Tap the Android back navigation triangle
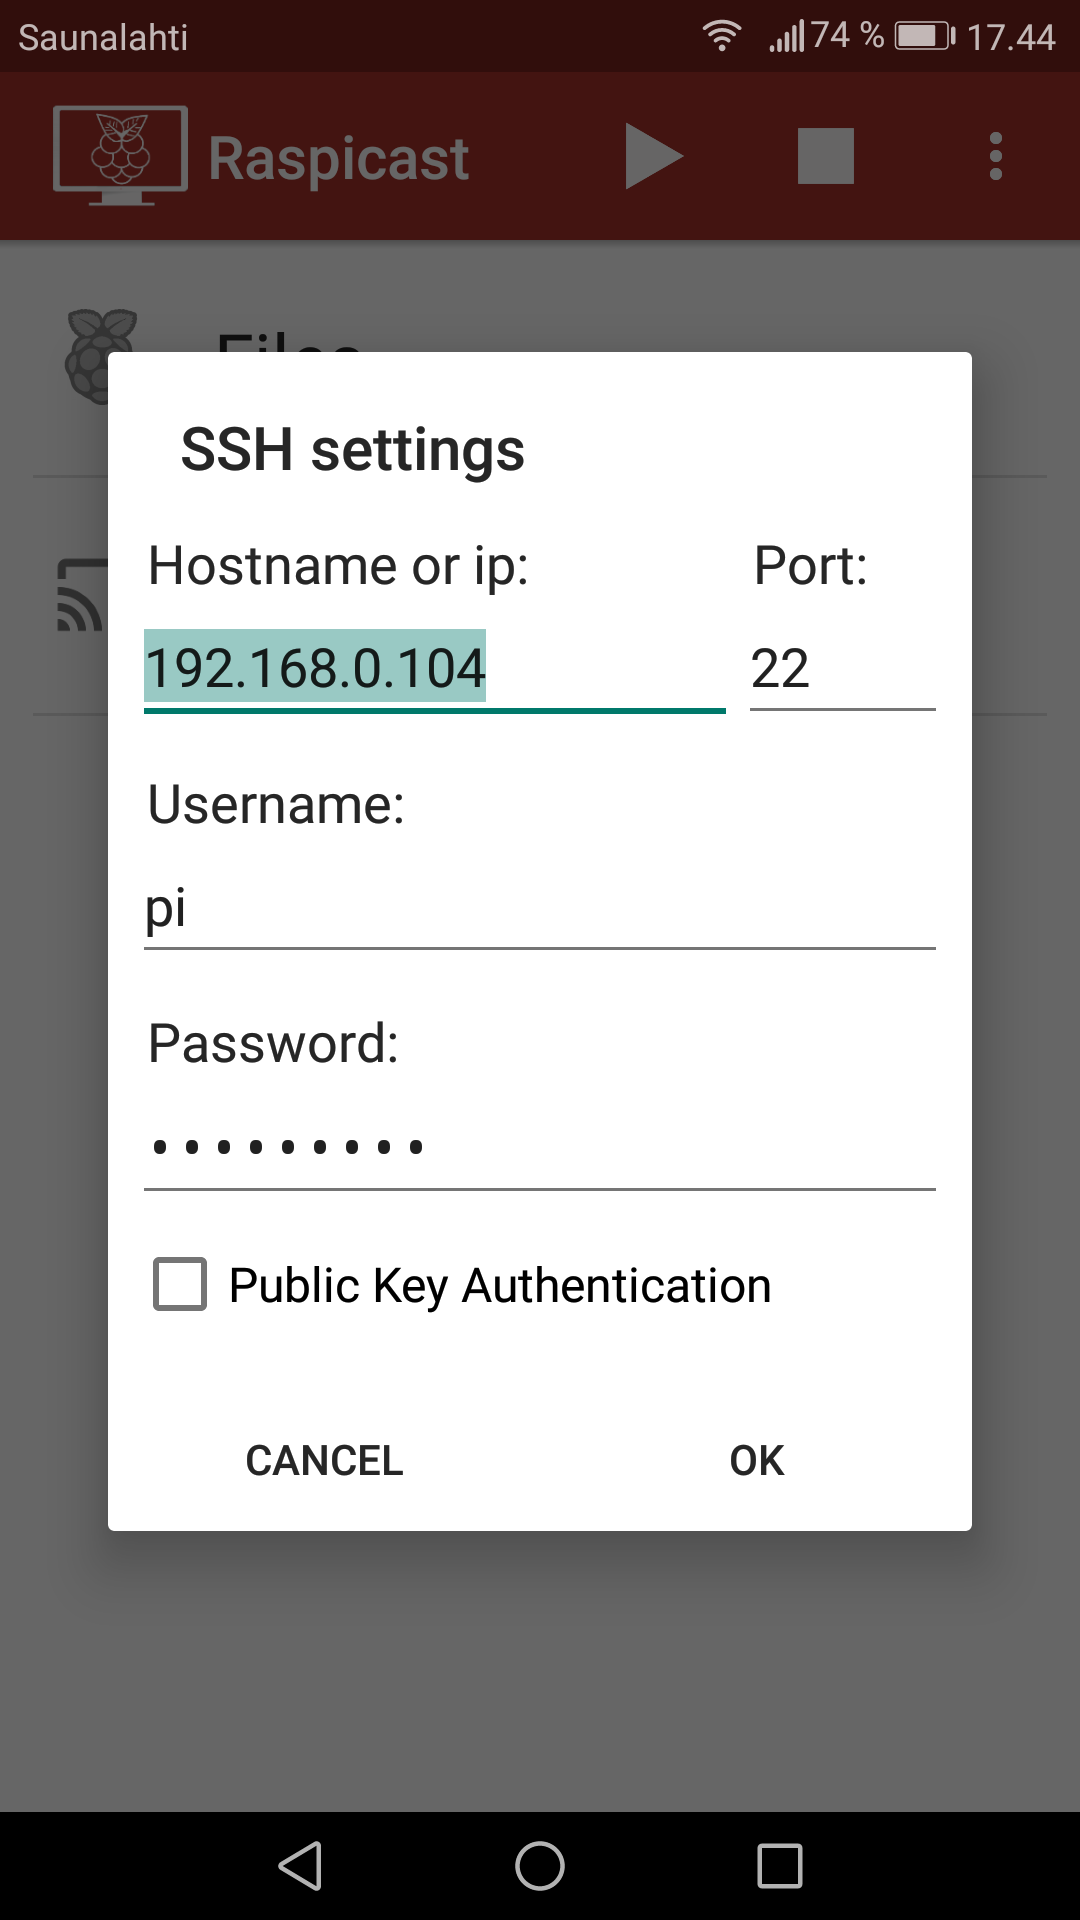1080x1920 pixels. pyautogui.click(x=300, y=1866)
